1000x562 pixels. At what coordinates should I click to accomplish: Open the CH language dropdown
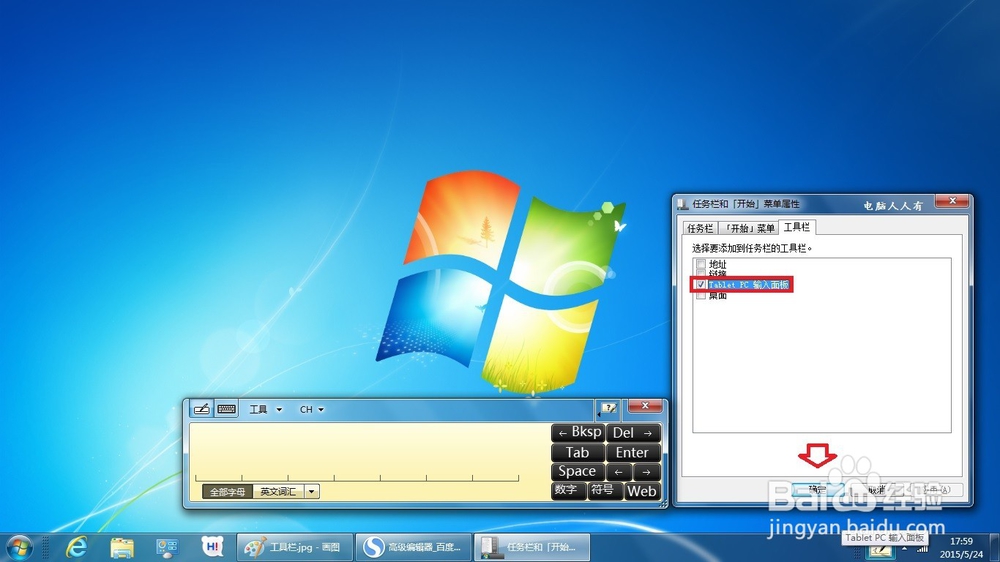(x=312, y=410)
